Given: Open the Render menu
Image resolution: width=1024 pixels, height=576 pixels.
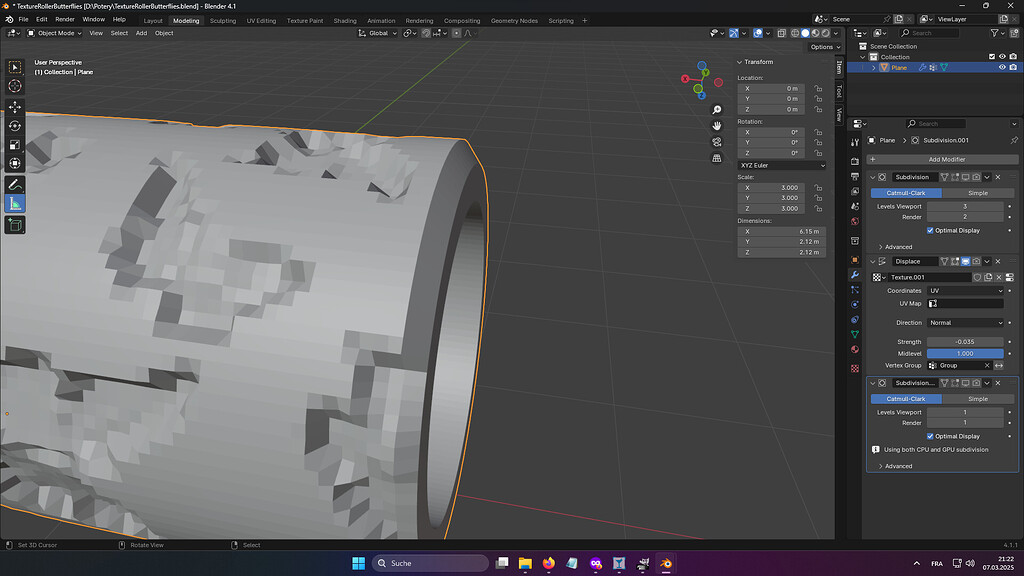Looking at the screenshot, I should click(65, 20).
